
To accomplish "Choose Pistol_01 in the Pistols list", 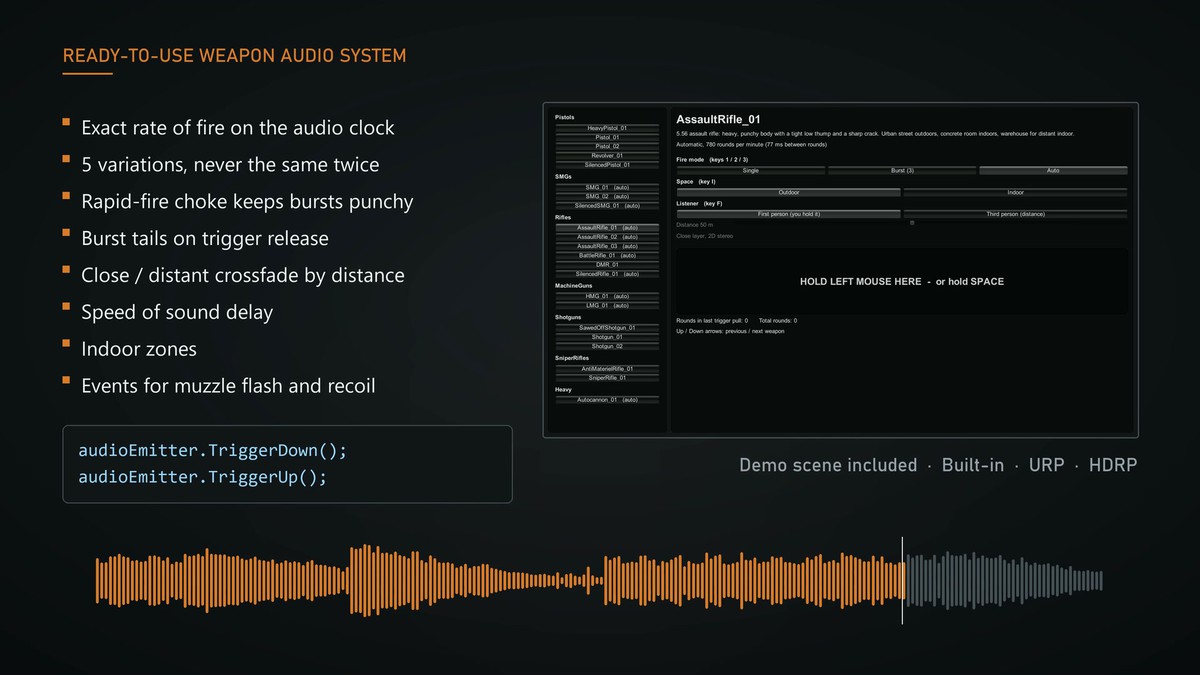I will 607,137.
